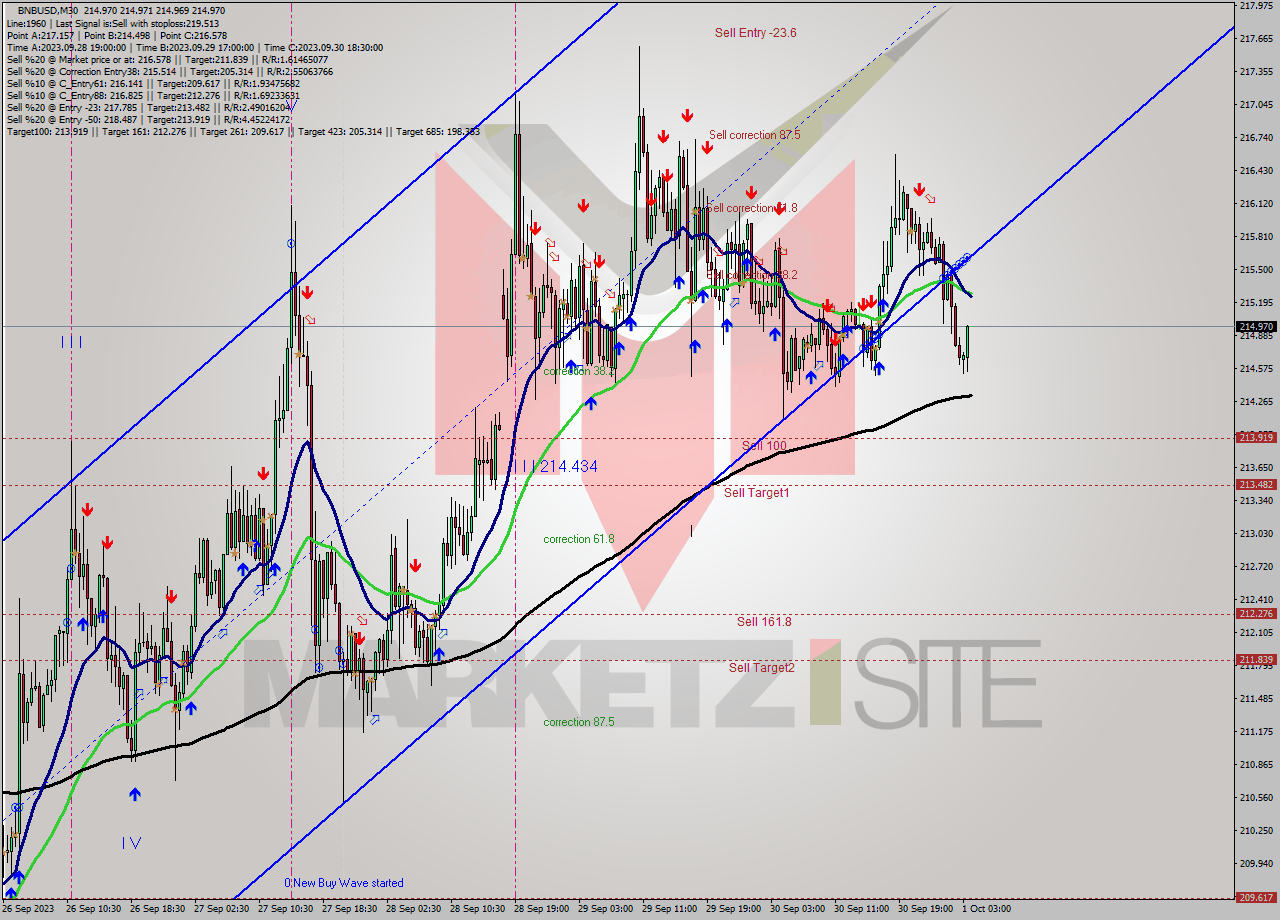Click the '29 Sep 11:00' time label
The width and height of the screenshot is (1280, 920).
point(670,909)
